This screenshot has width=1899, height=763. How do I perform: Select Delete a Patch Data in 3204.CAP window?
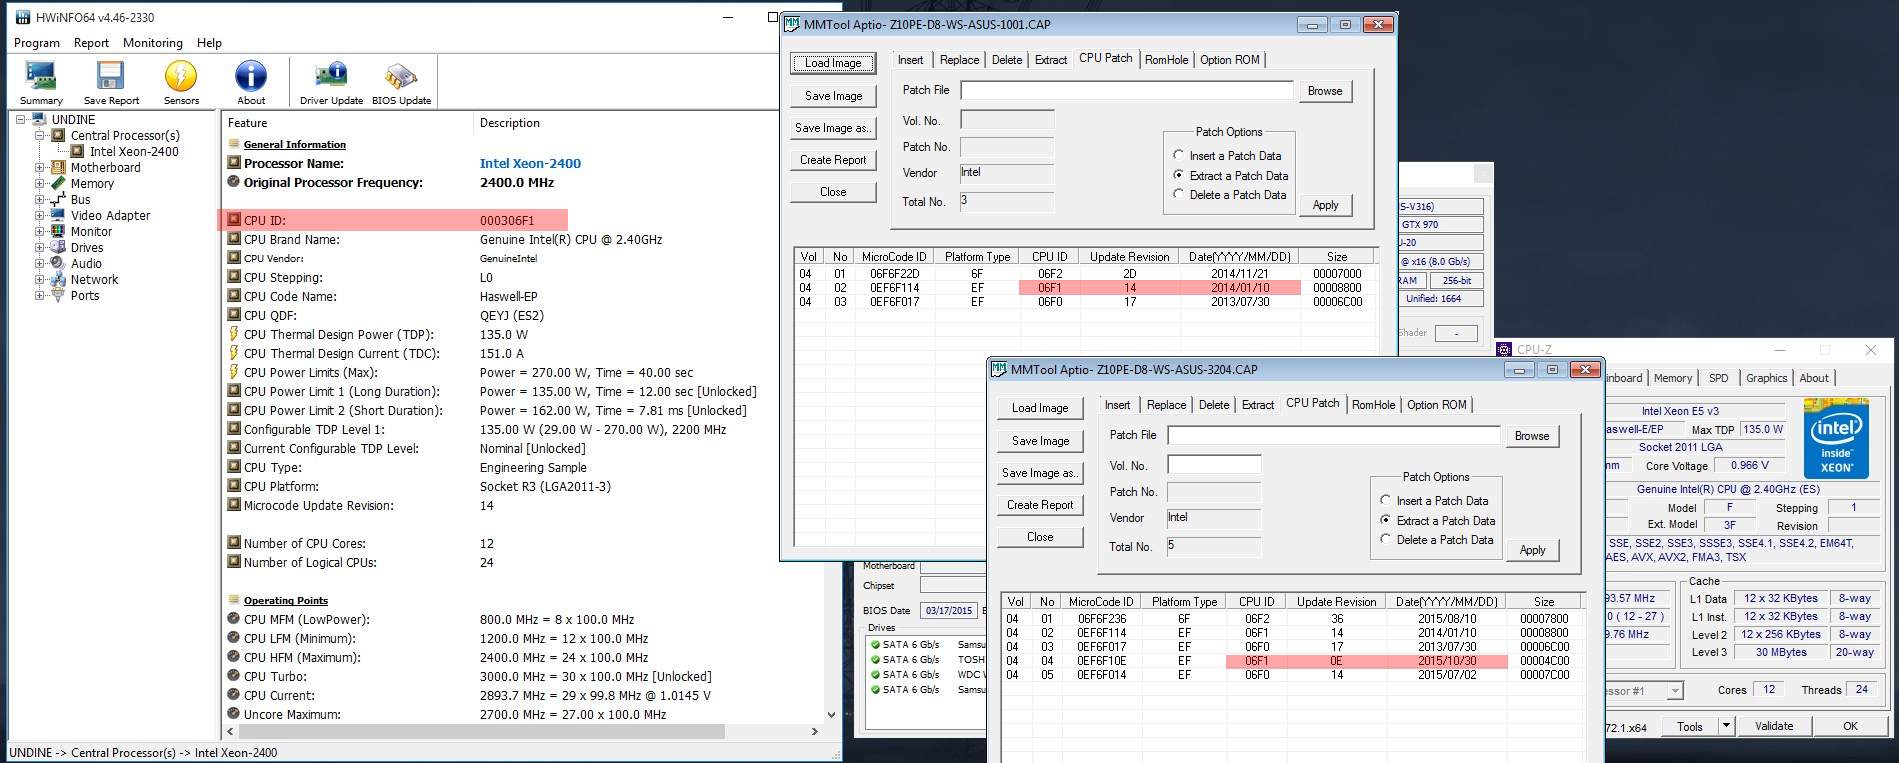click(x=1385, y=539)
